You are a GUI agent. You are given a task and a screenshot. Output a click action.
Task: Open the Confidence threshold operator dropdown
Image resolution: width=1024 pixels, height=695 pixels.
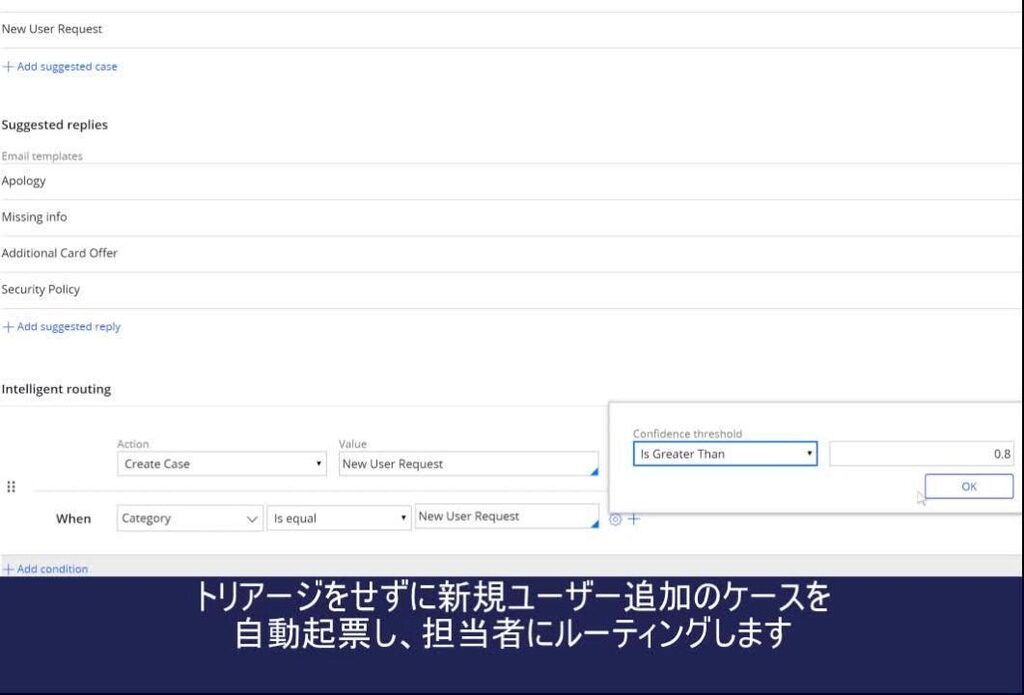pos(725,454)
